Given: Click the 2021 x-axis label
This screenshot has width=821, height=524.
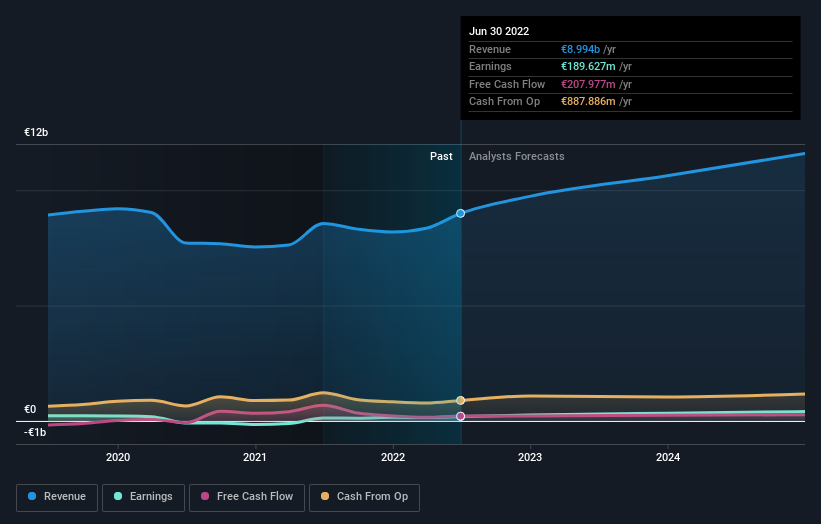Looking at the screenshot, I should tap(255, 458).
